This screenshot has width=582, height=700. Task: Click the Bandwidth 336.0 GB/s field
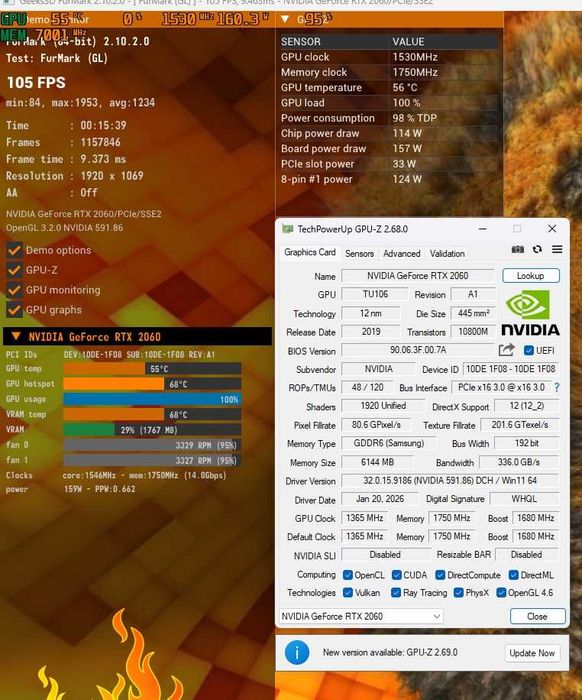point(519,462)
